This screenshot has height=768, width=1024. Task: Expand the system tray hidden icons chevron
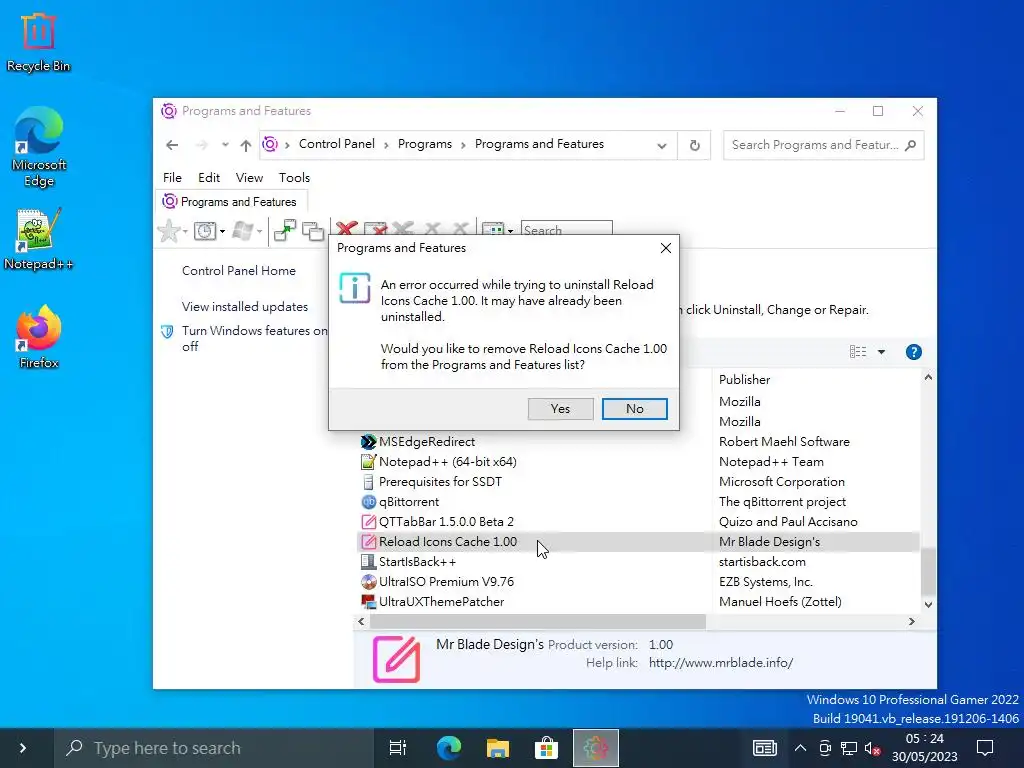799,748
